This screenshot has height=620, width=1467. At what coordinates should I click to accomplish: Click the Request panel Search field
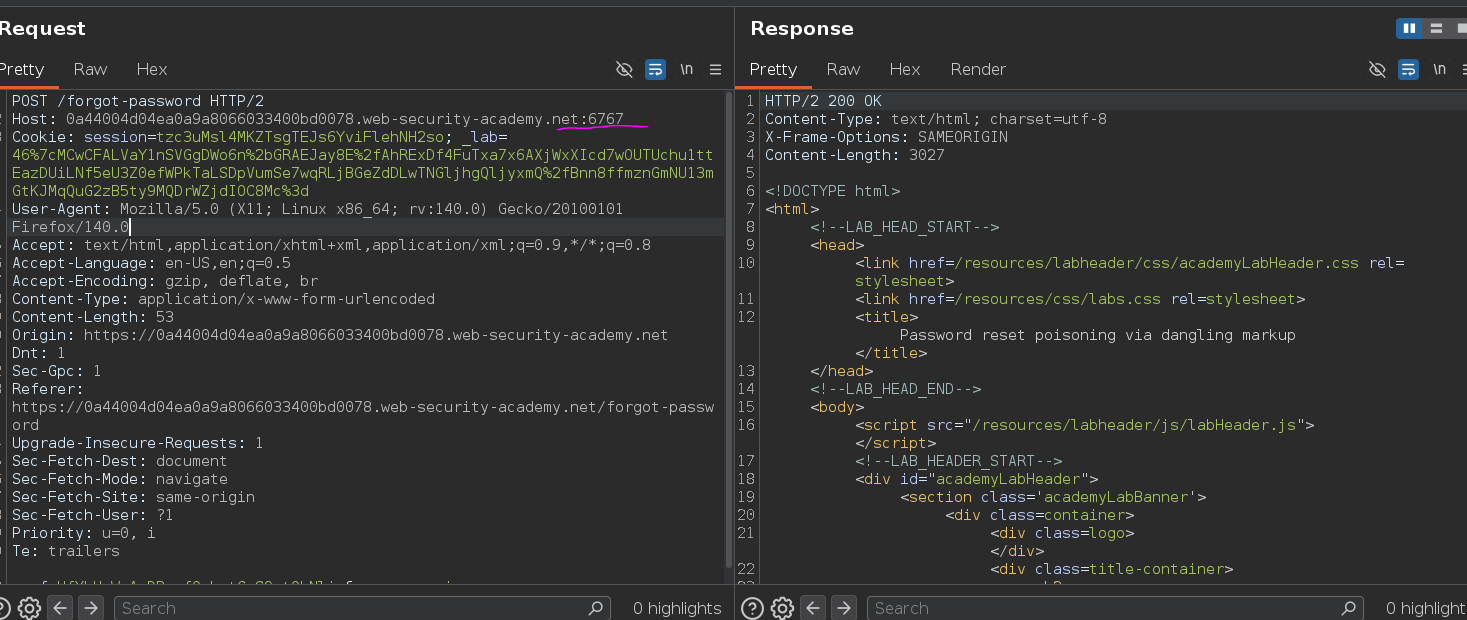(361, 608)
